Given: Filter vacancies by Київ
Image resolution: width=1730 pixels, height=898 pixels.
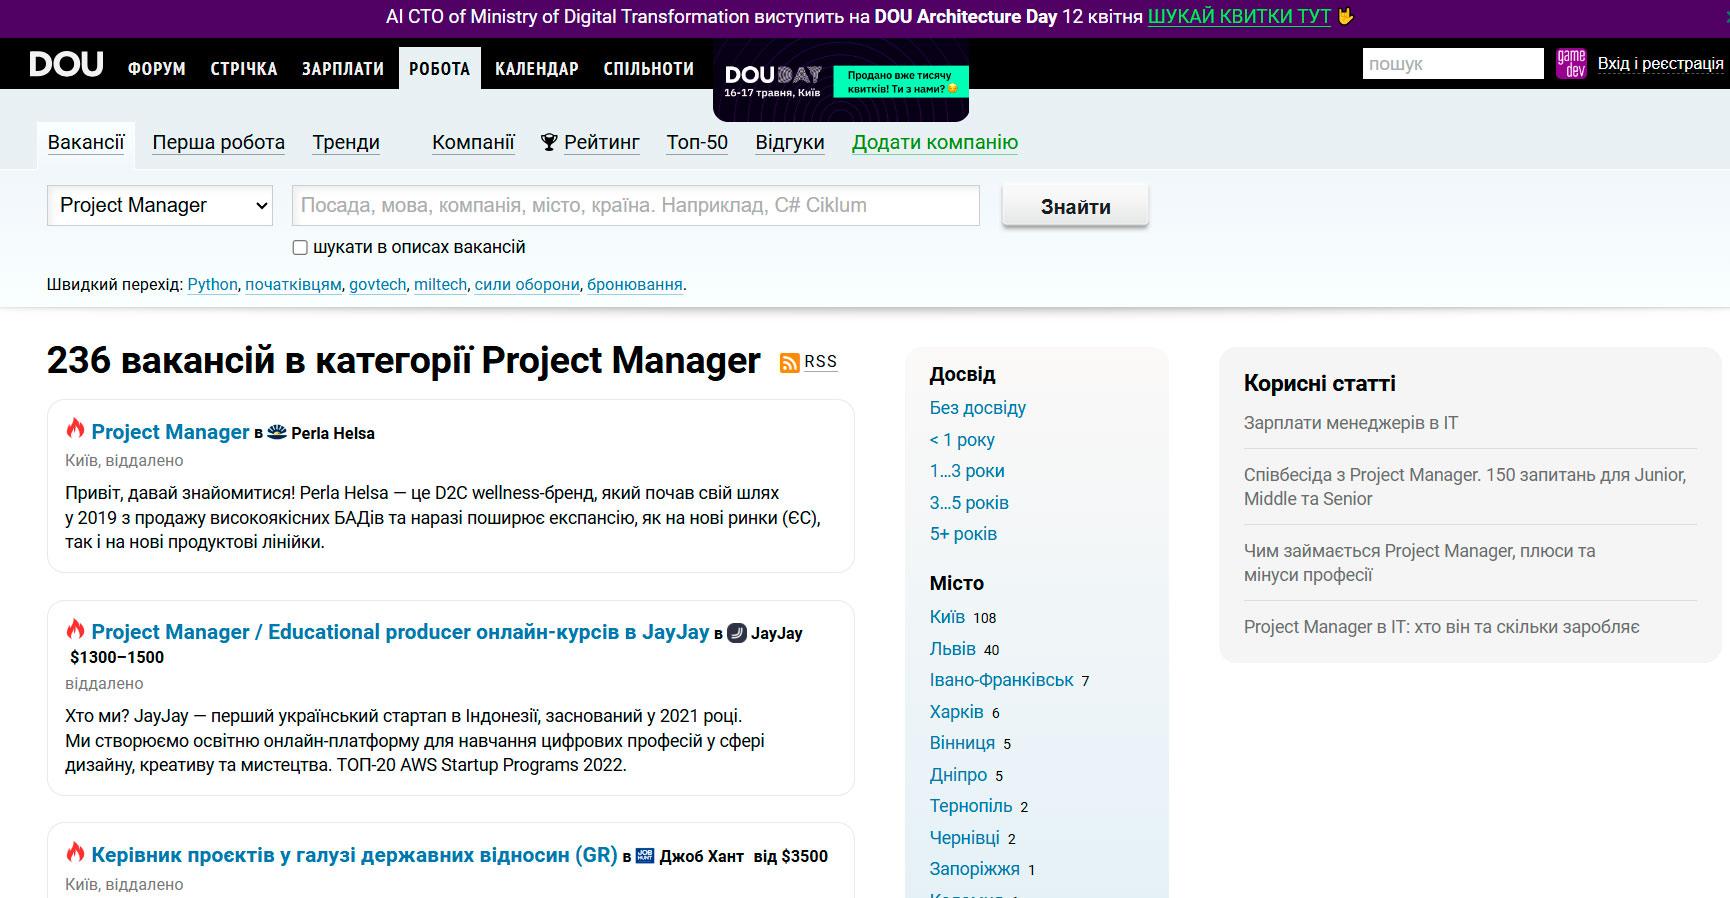Looking at the screenshot, I should [947, 617].
